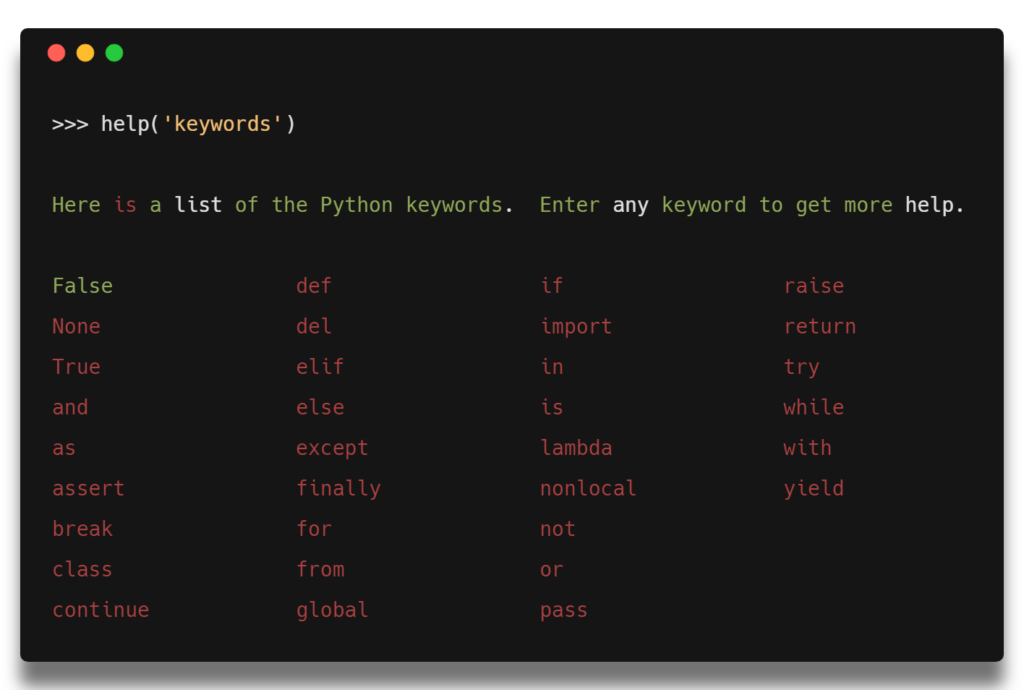Select the 'nonlocal' keyword
The image size is (1024, 690).
[x=588, y=489]
